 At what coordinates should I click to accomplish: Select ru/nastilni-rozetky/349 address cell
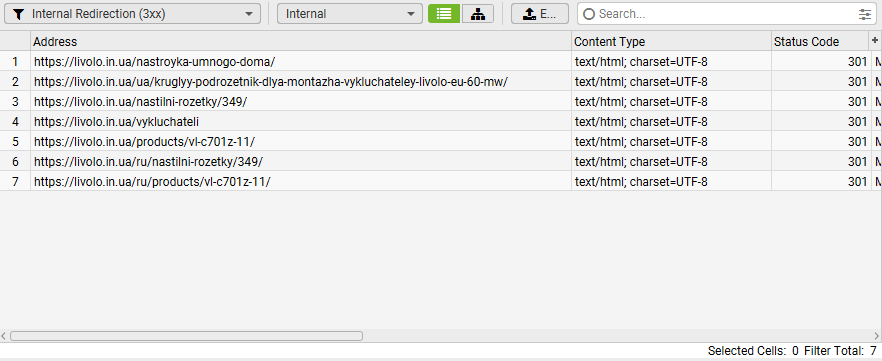(301, 161)
